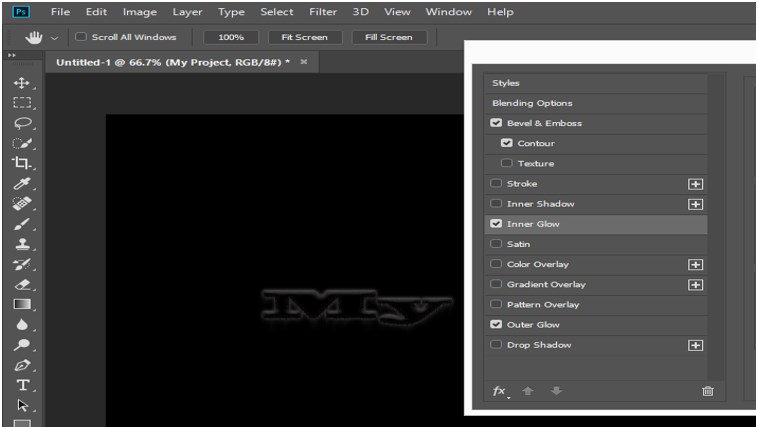
Task: Select the Rectangular Marquee tool
Action: [22, 103]
